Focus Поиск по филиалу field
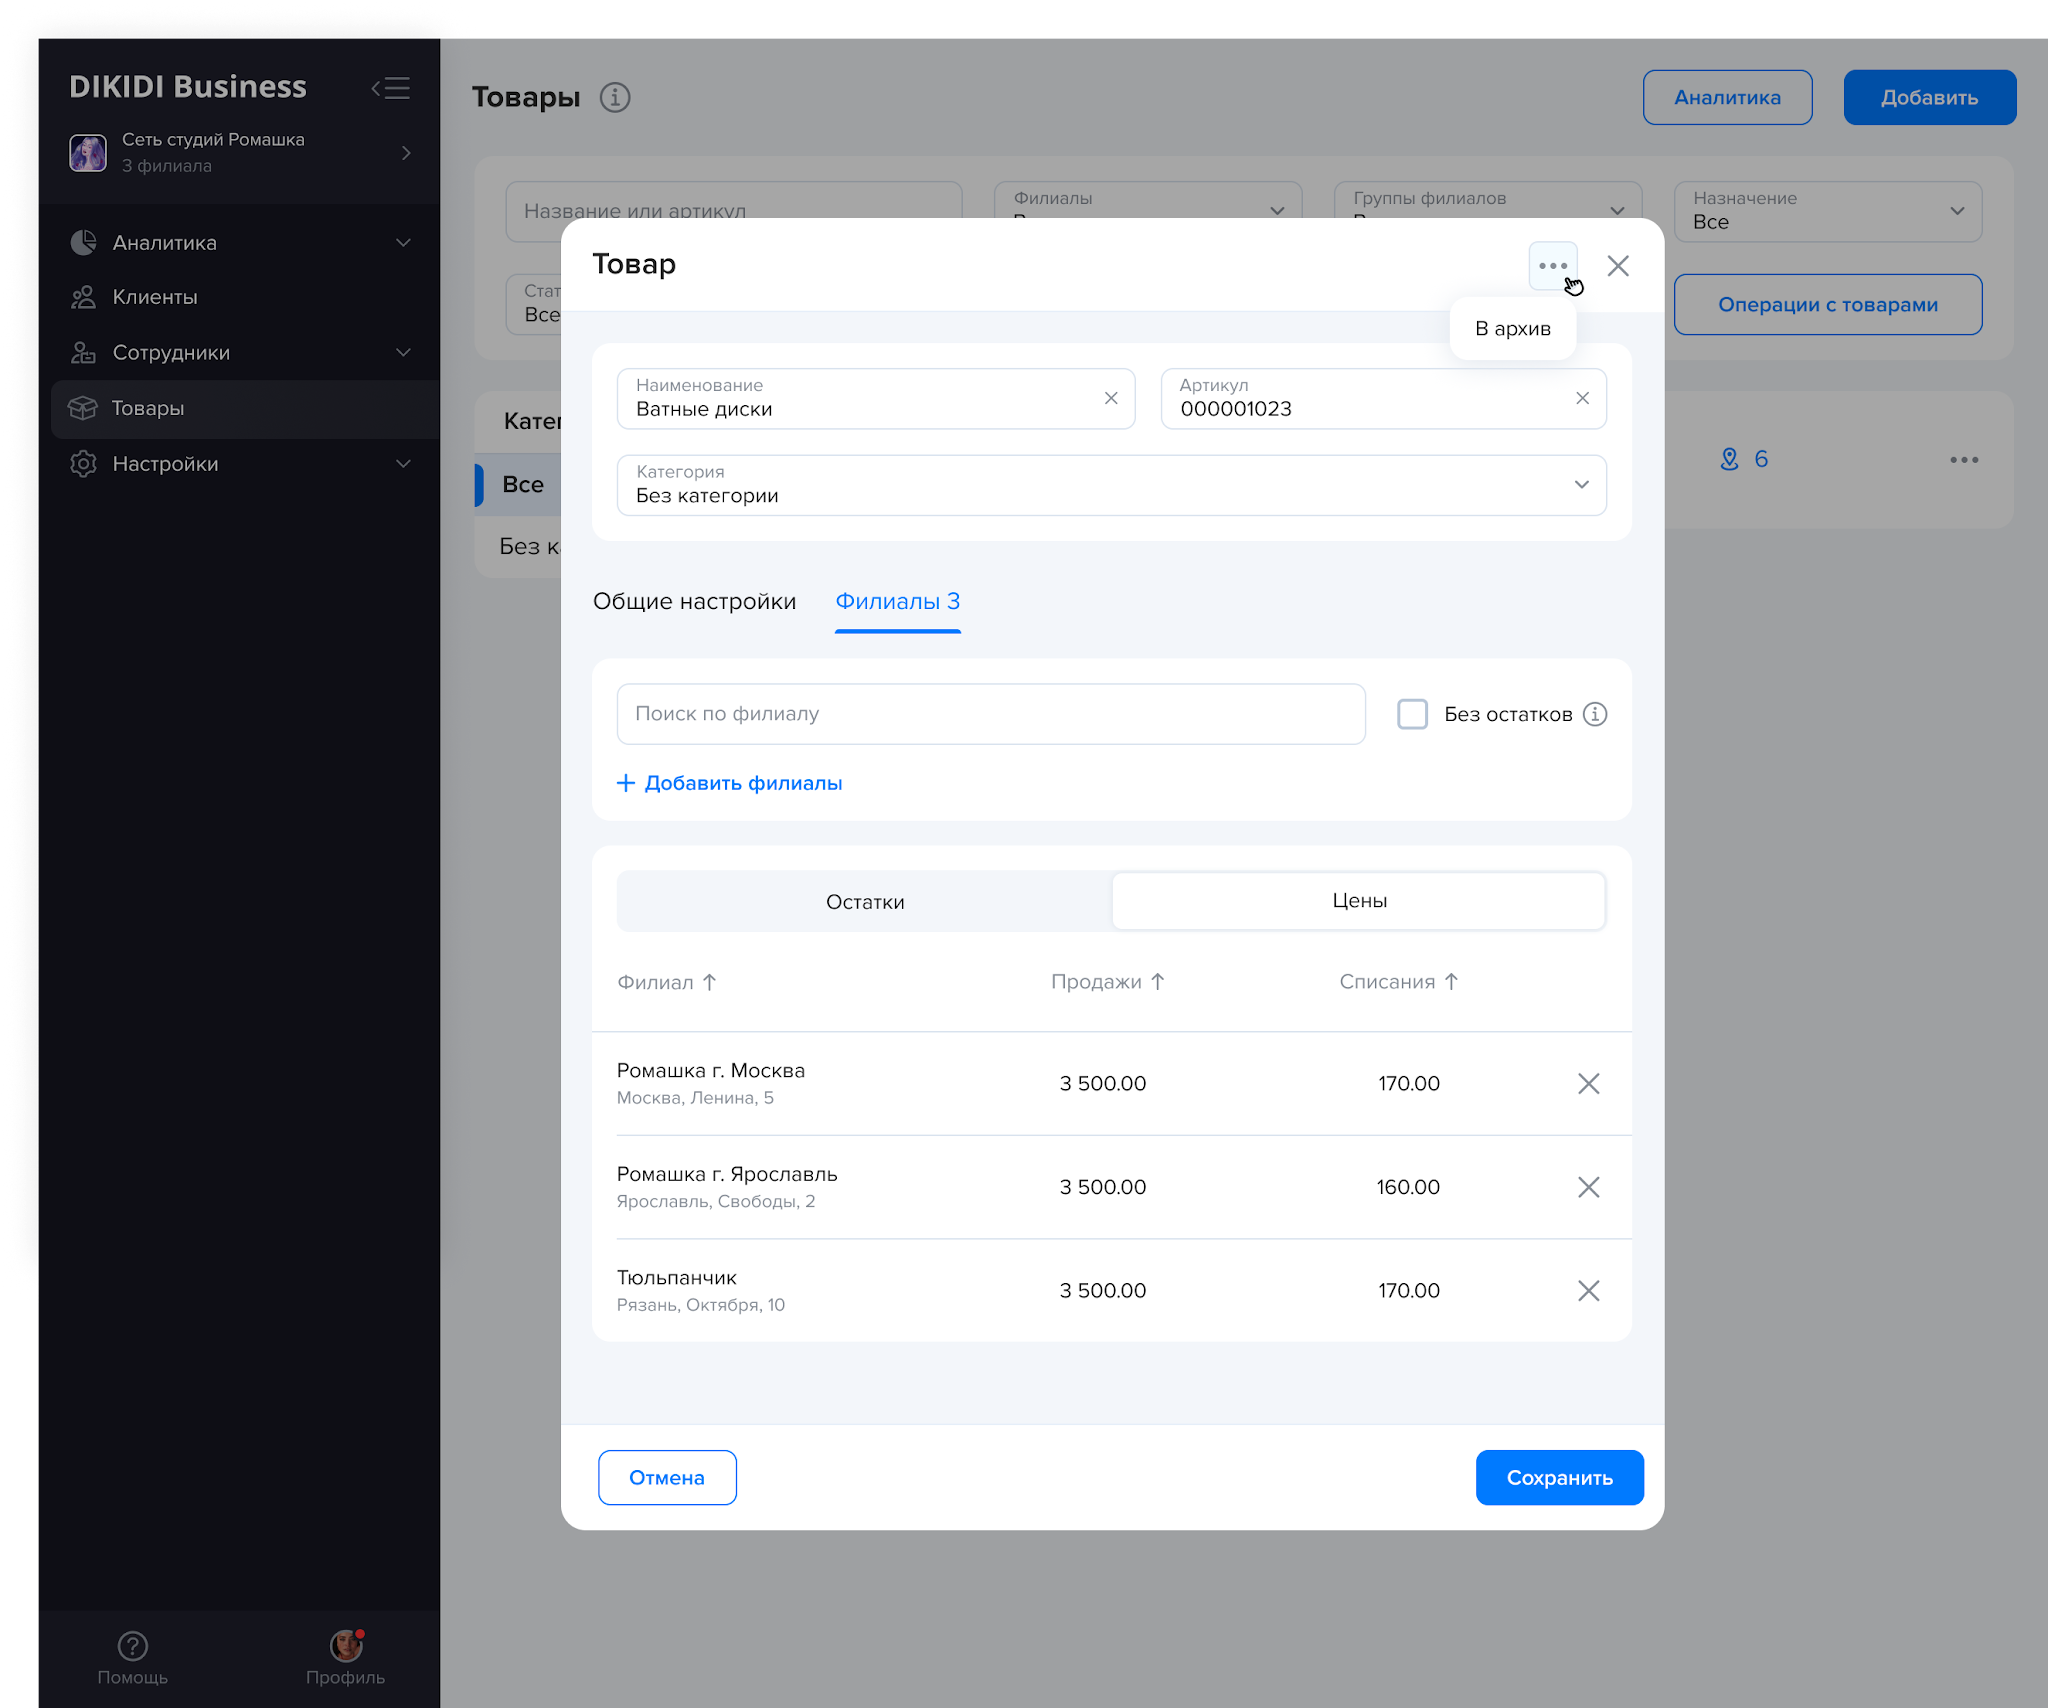2048x1708 pixels. pyautogui.click(x=991, y=714)
